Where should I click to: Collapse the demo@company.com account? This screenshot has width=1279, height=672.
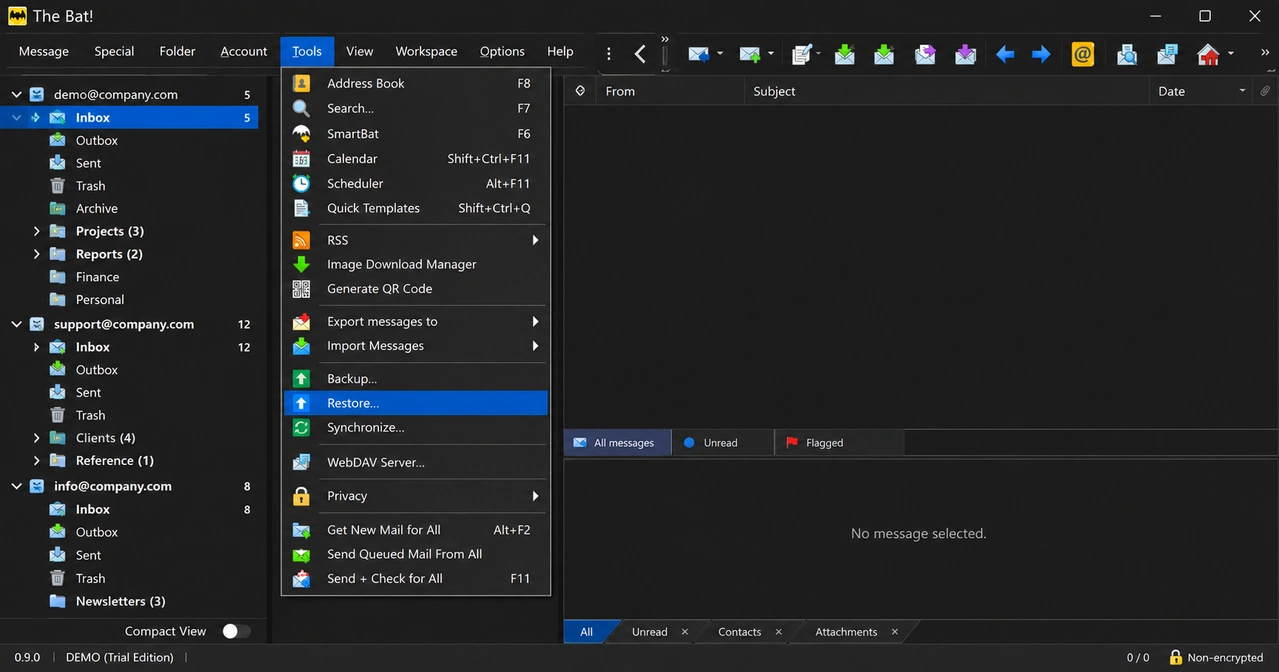tap(16, 95)
